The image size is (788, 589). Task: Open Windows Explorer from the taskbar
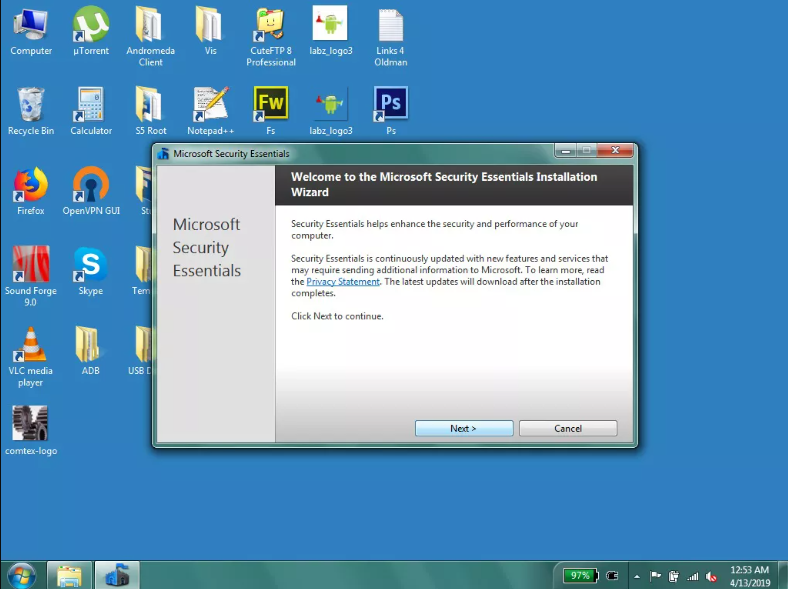tap(69, 576)
